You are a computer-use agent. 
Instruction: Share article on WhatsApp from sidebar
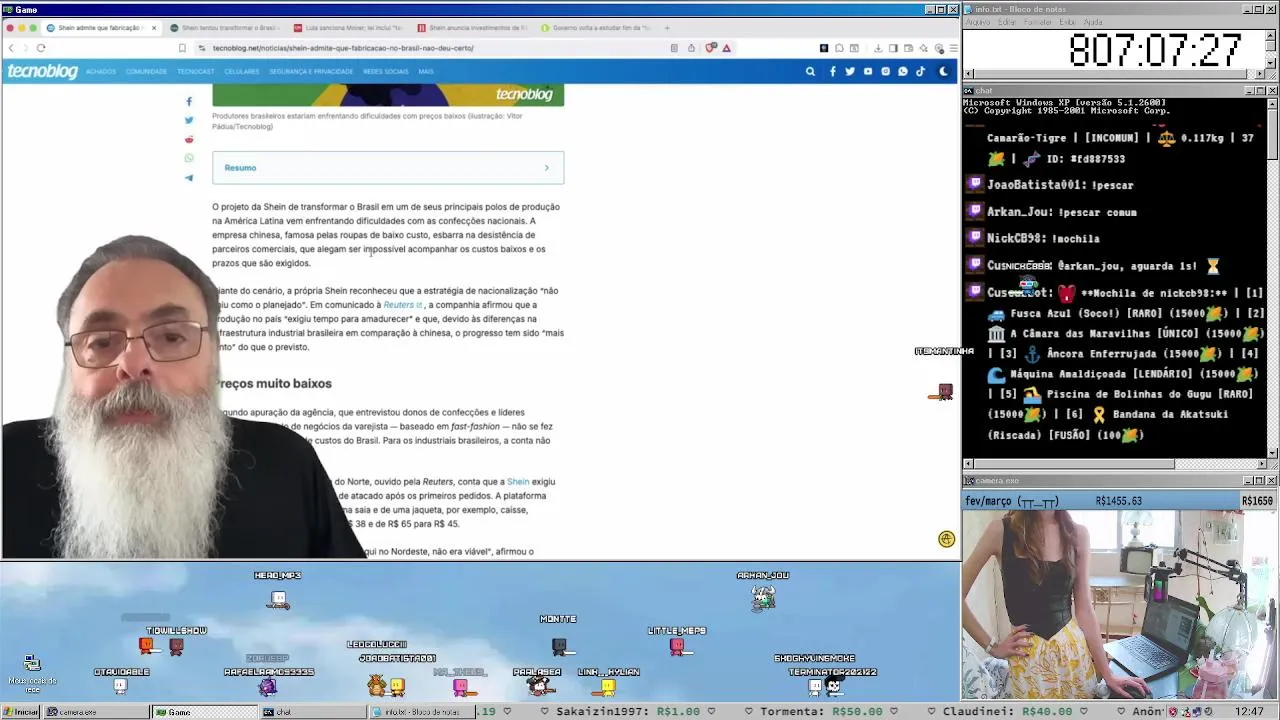pyautogui.click(x=189, y=158)
